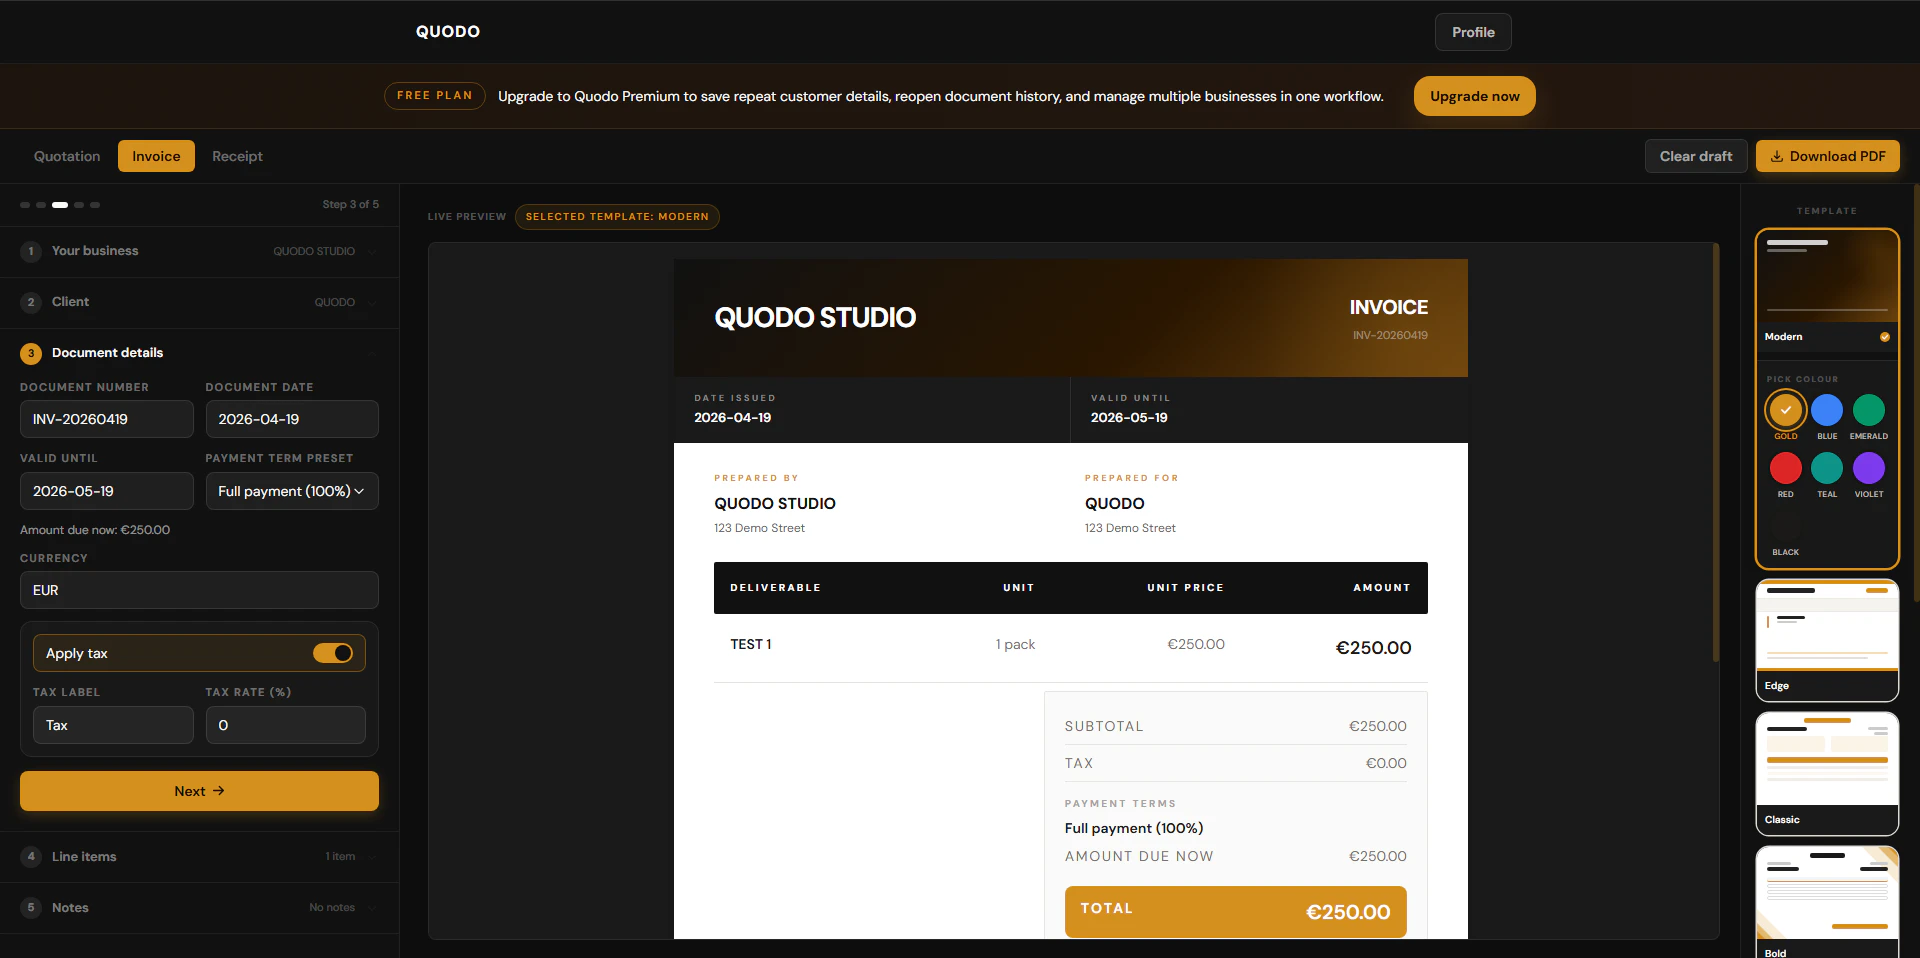The image size is (1920, 958).
Task: Click the Step 3 of 5 indicator text
Action: [351, 205]
